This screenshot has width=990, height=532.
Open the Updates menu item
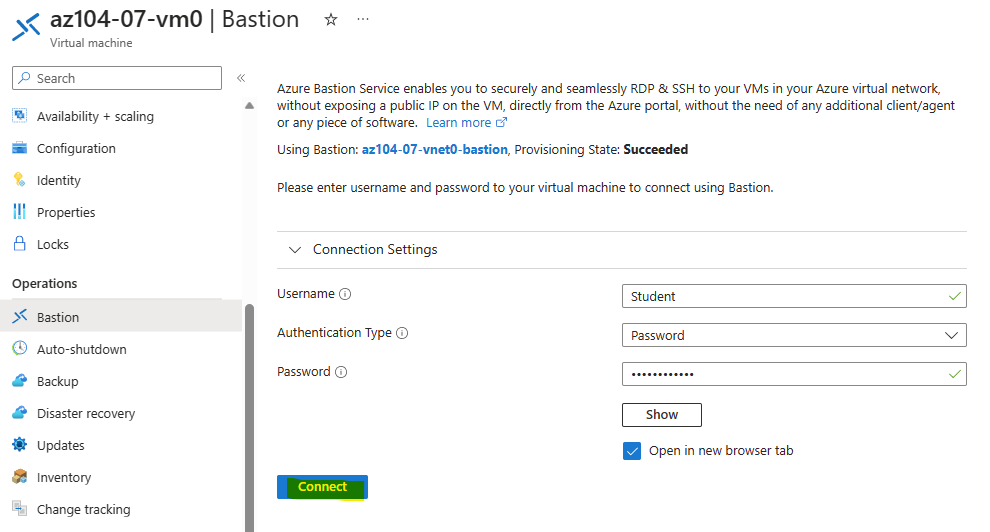click(x=61, y=445)
